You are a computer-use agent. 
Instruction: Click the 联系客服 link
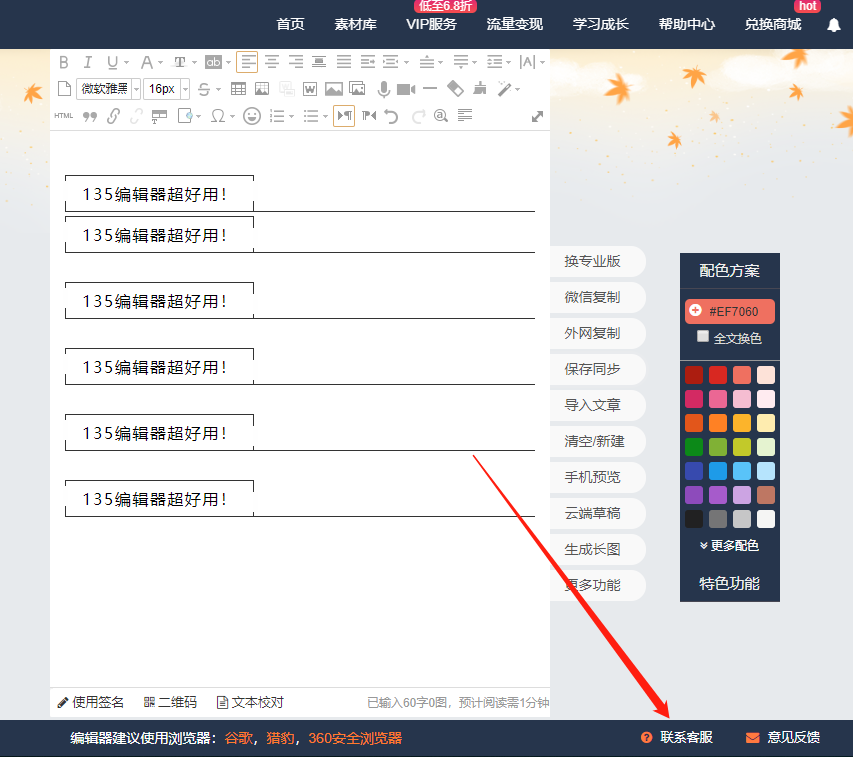(x=677, y=737)
